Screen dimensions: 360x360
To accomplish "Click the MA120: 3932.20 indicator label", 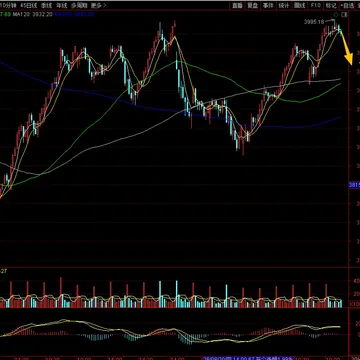I will 33,15.
